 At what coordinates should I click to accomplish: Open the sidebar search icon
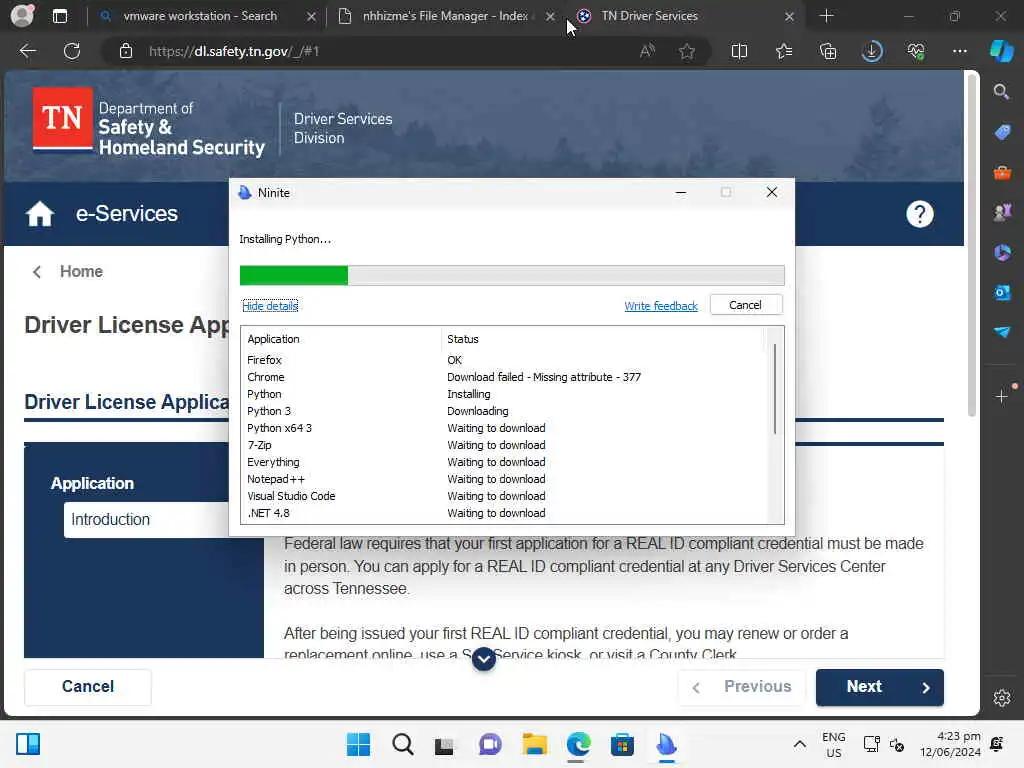[x=1001, y=91]
